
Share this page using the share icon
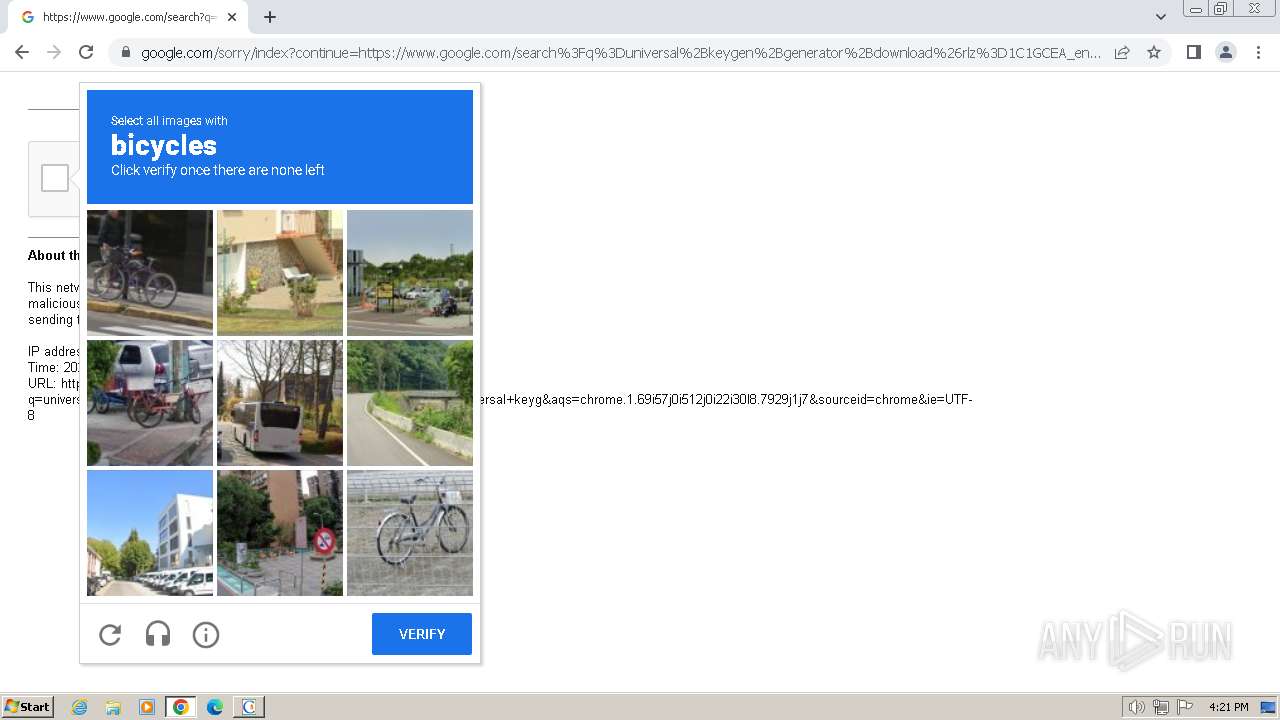[1122, 52]
